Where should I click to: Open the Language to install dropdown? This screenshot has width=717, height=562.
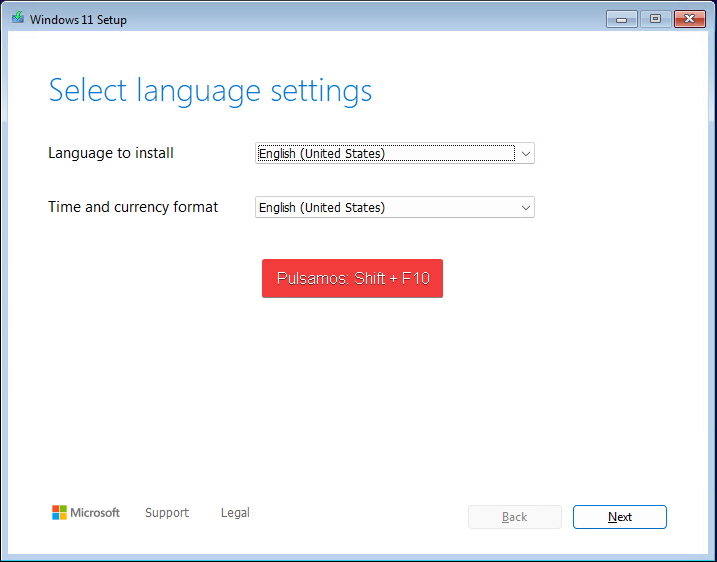tap(395, 153)
